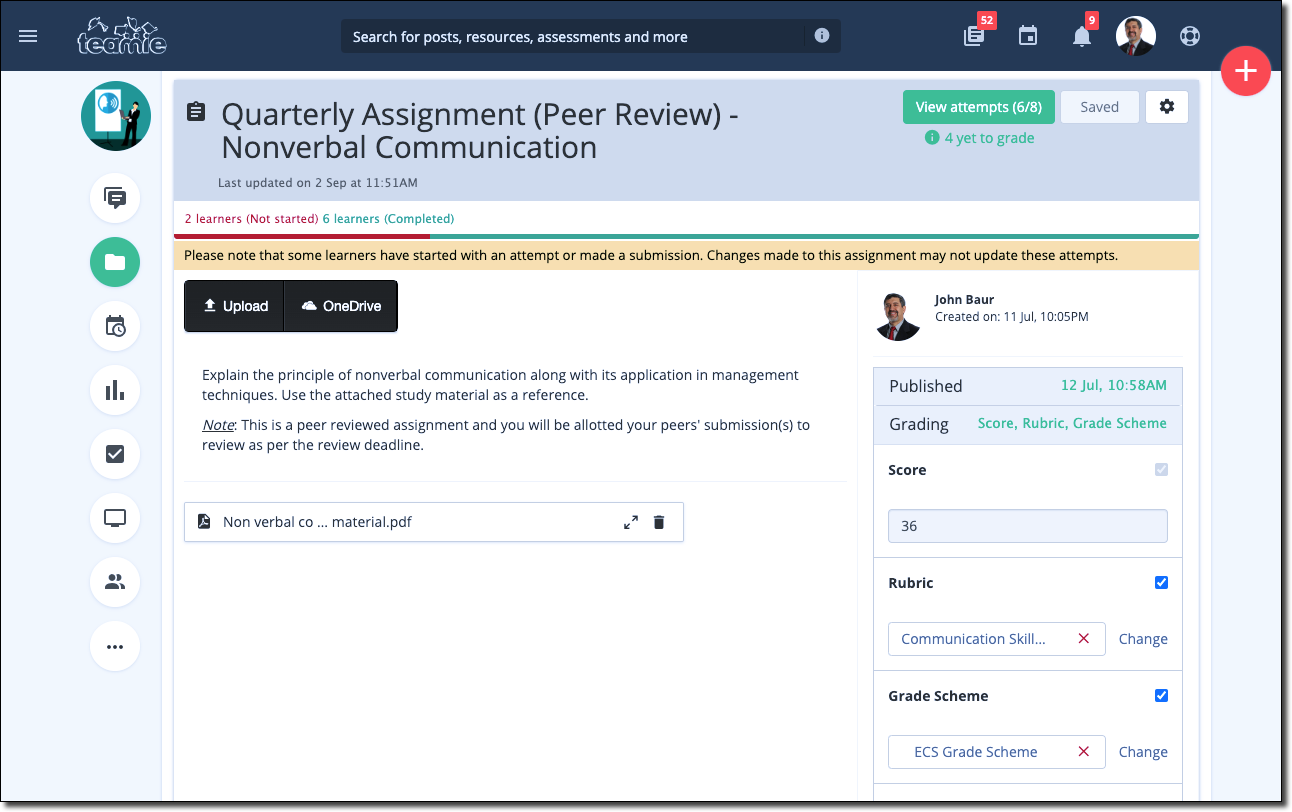Click the Published date 12 Jul, 10:58AM

1114,386
